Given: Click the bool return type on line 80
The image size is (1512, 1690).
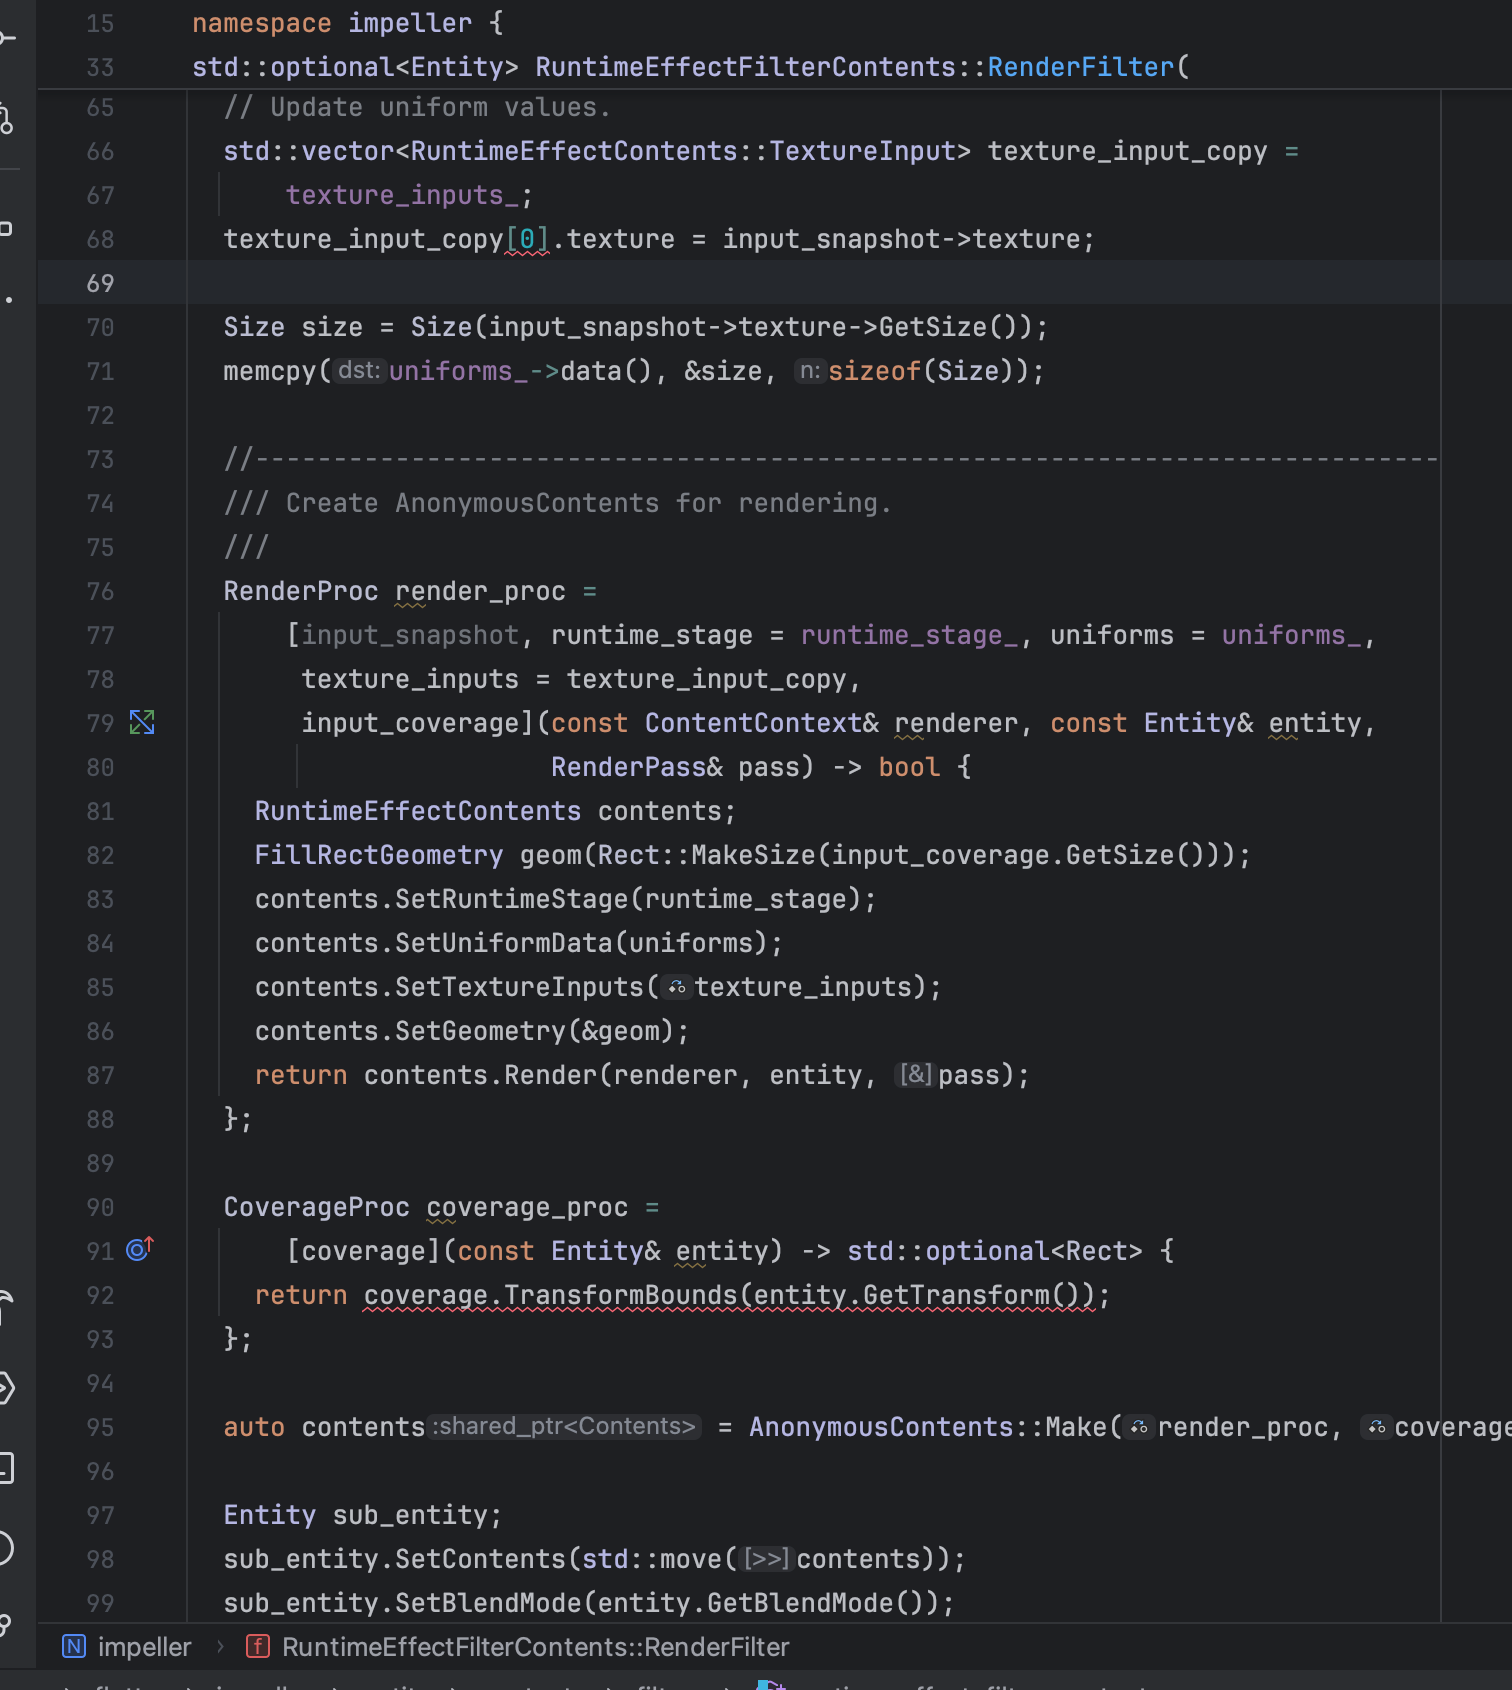Looking at the screenshot, I should [x=909, y=767].
